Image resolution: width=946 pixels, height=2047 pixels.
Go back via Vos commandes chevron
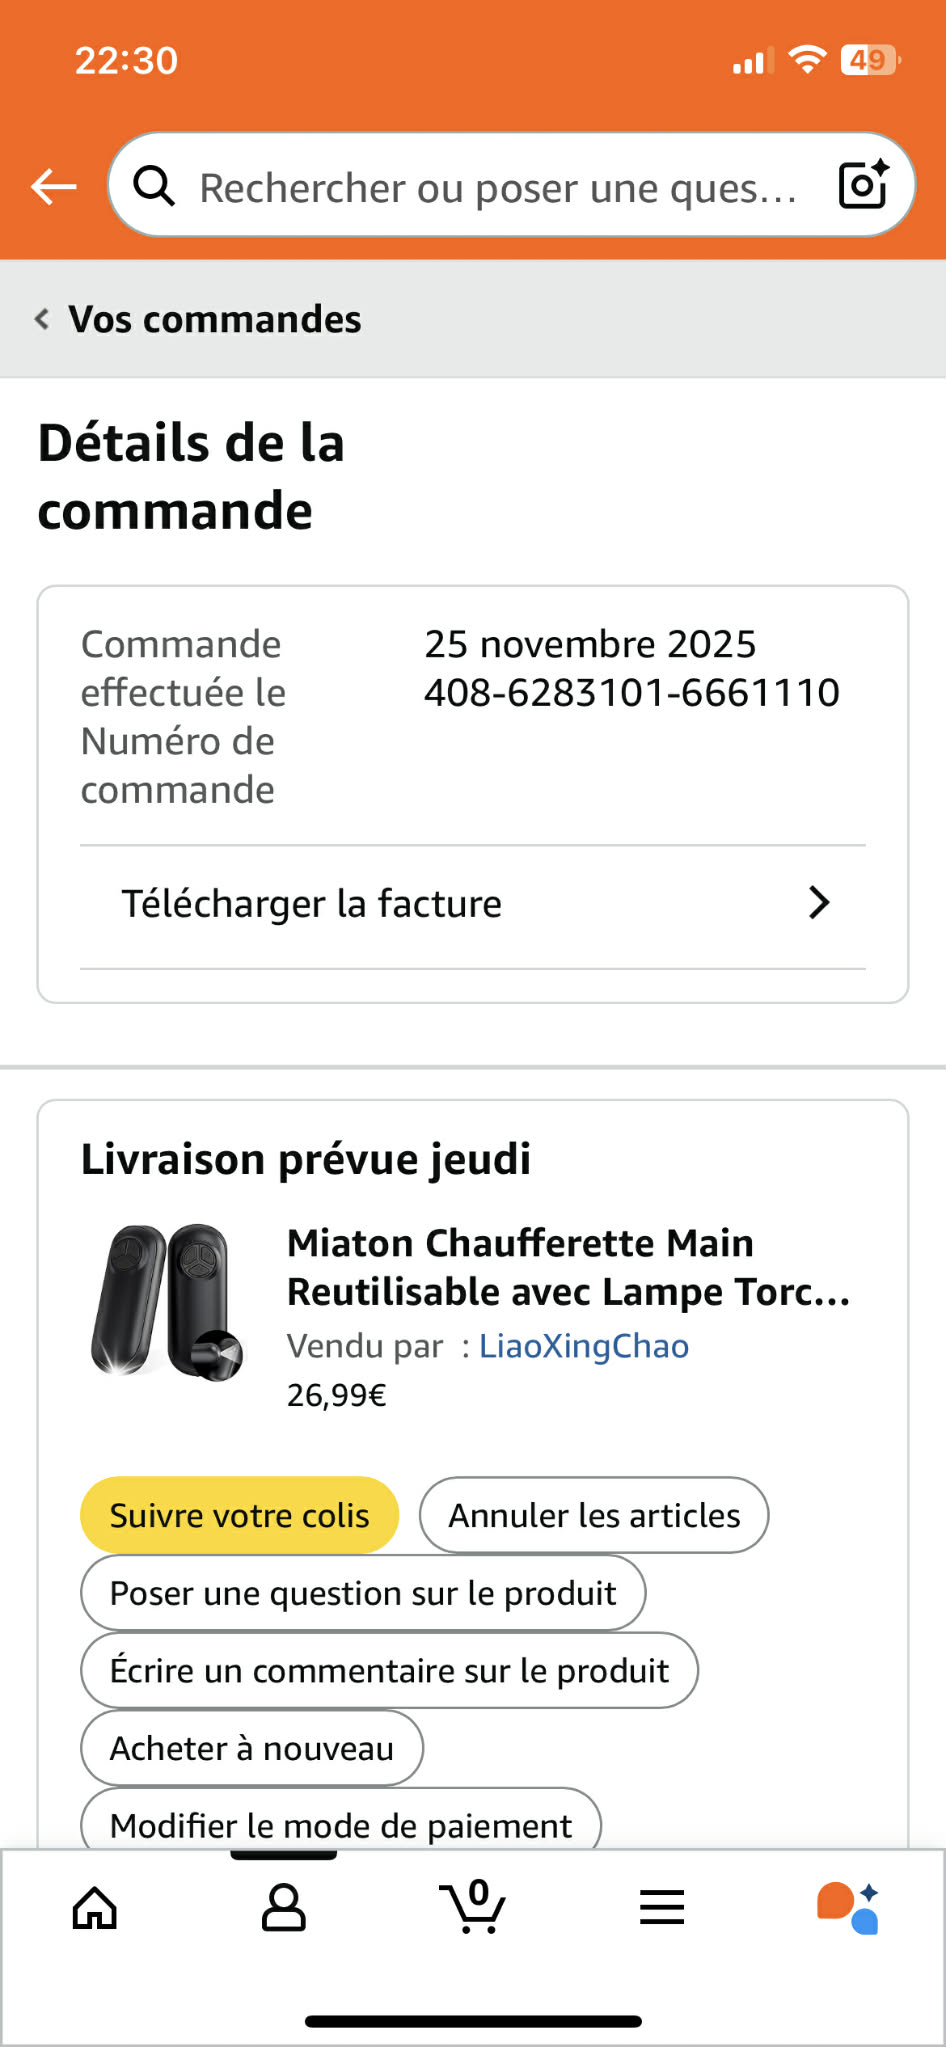coord(42,319)
